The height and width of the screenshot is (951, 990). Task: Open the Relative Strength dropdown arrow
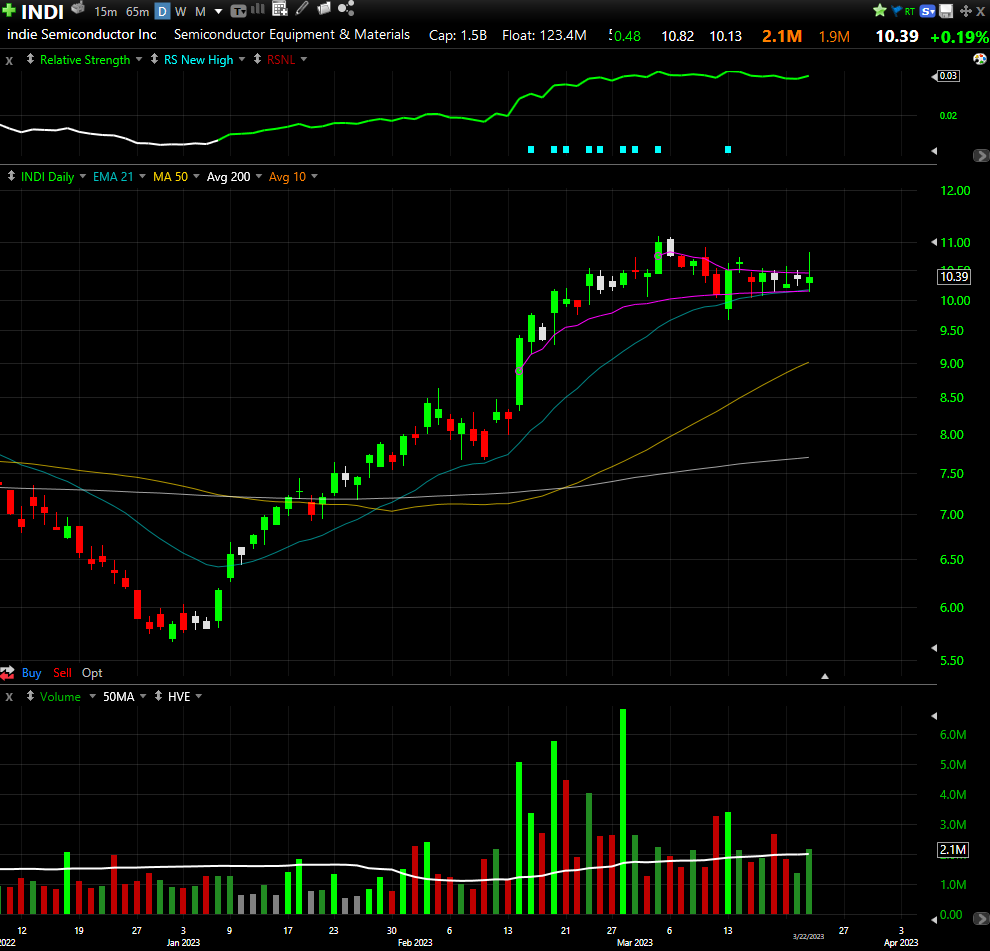point(139,59)
